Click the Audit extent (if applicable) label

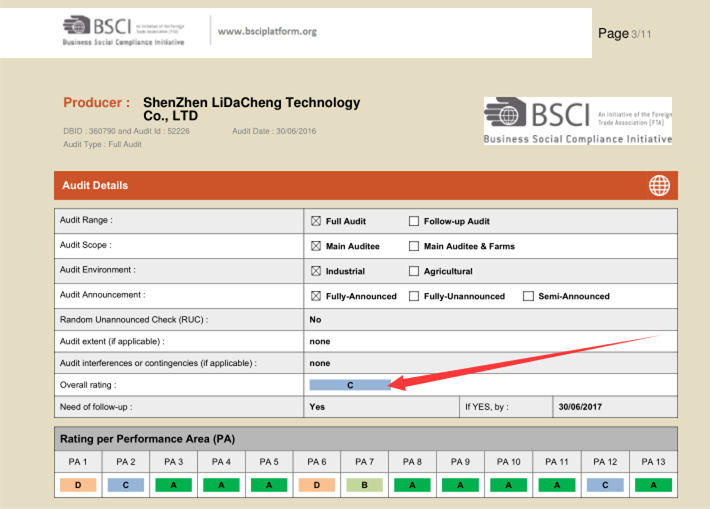pos(112,341)
